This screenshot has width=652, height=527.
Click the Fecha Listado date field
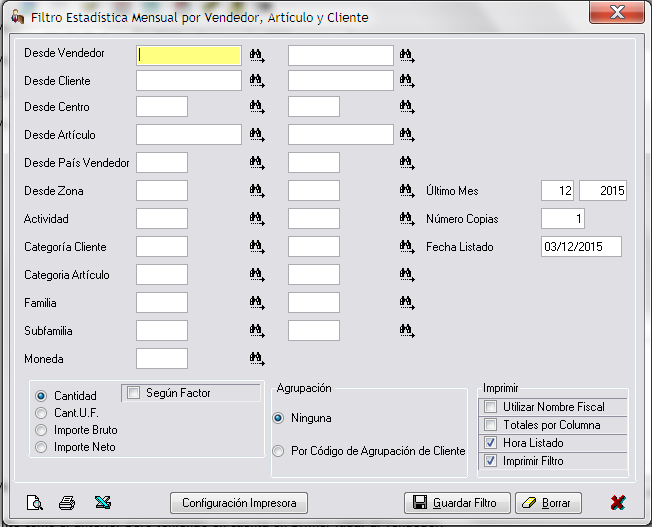[x=581, y=247]
